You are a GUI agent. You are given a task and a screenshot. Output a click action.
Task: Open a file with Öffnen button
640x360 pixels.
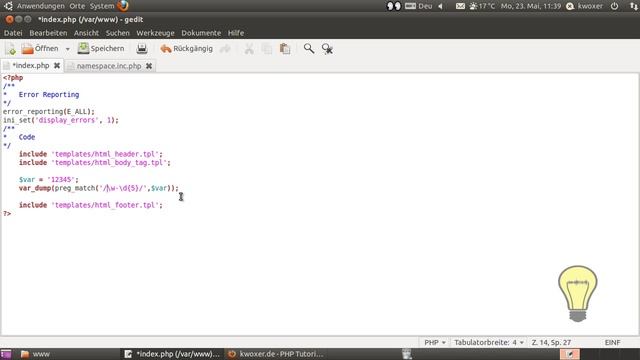click(40, 49)
